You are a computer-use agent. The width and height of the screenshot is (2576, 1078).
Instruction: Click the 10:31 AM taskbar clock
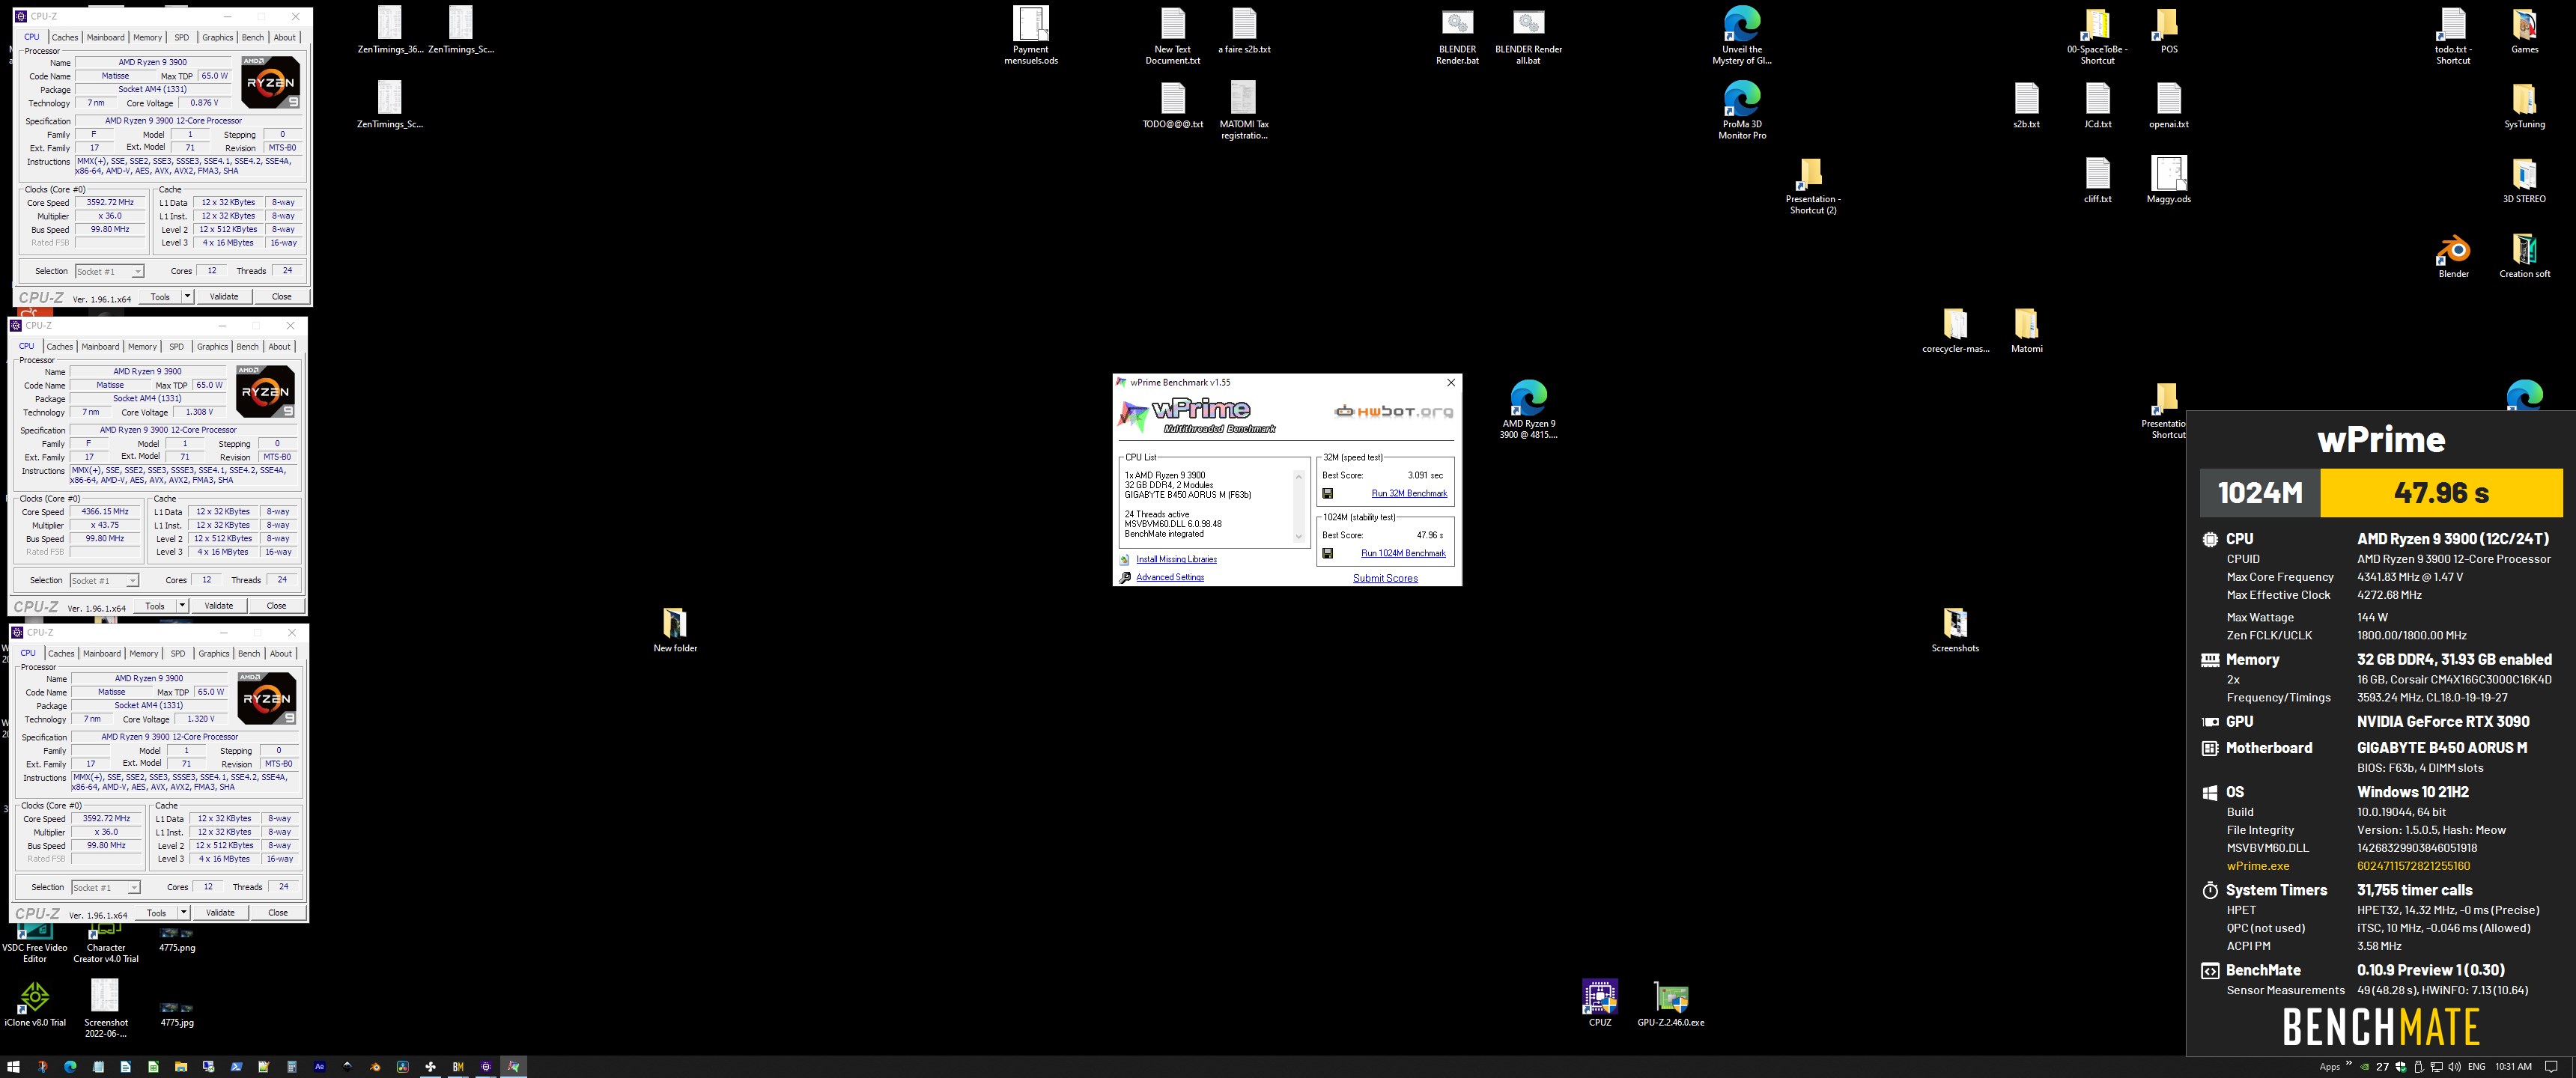coord(2513,1067)
